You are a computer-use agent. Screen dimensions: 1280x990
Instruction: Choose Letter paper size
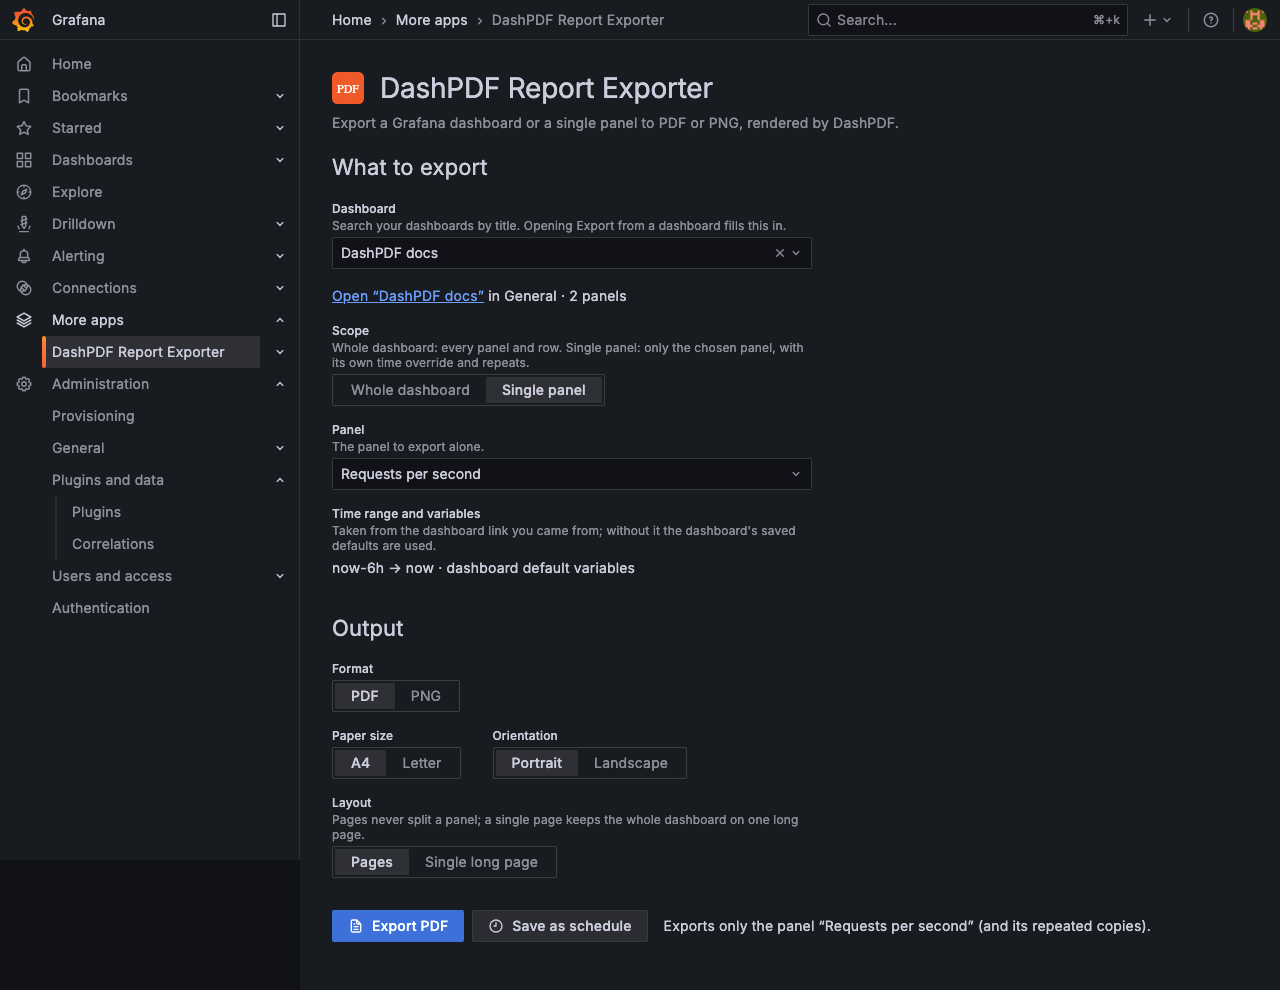point(422,763)
